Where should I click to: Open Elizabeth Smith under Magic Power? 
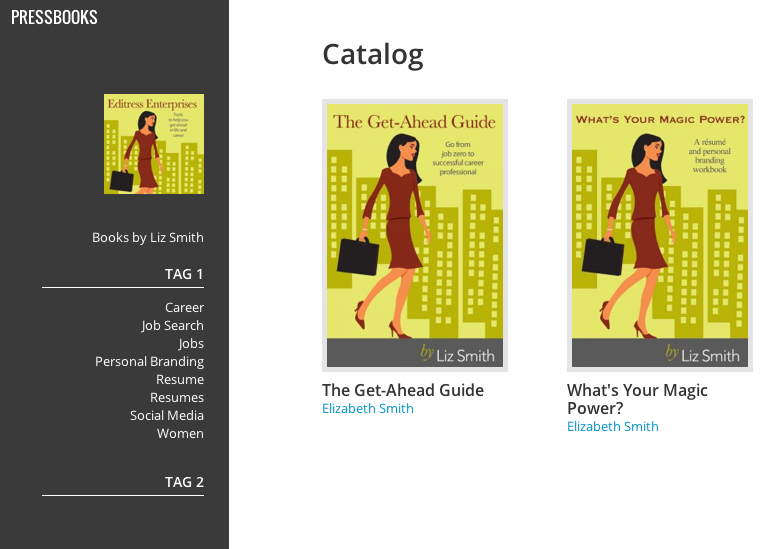pyautogui.click(x=613, y=426)
